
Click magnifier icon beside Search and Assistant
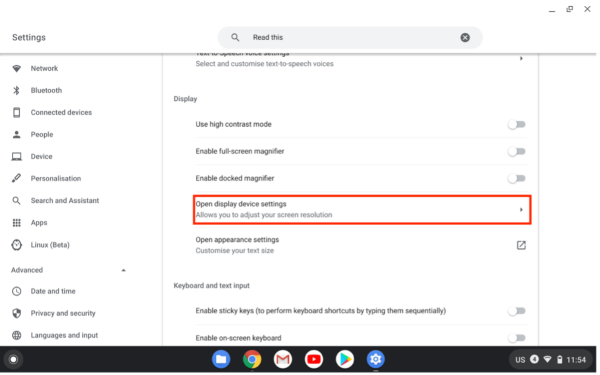(x=16, y=201)
